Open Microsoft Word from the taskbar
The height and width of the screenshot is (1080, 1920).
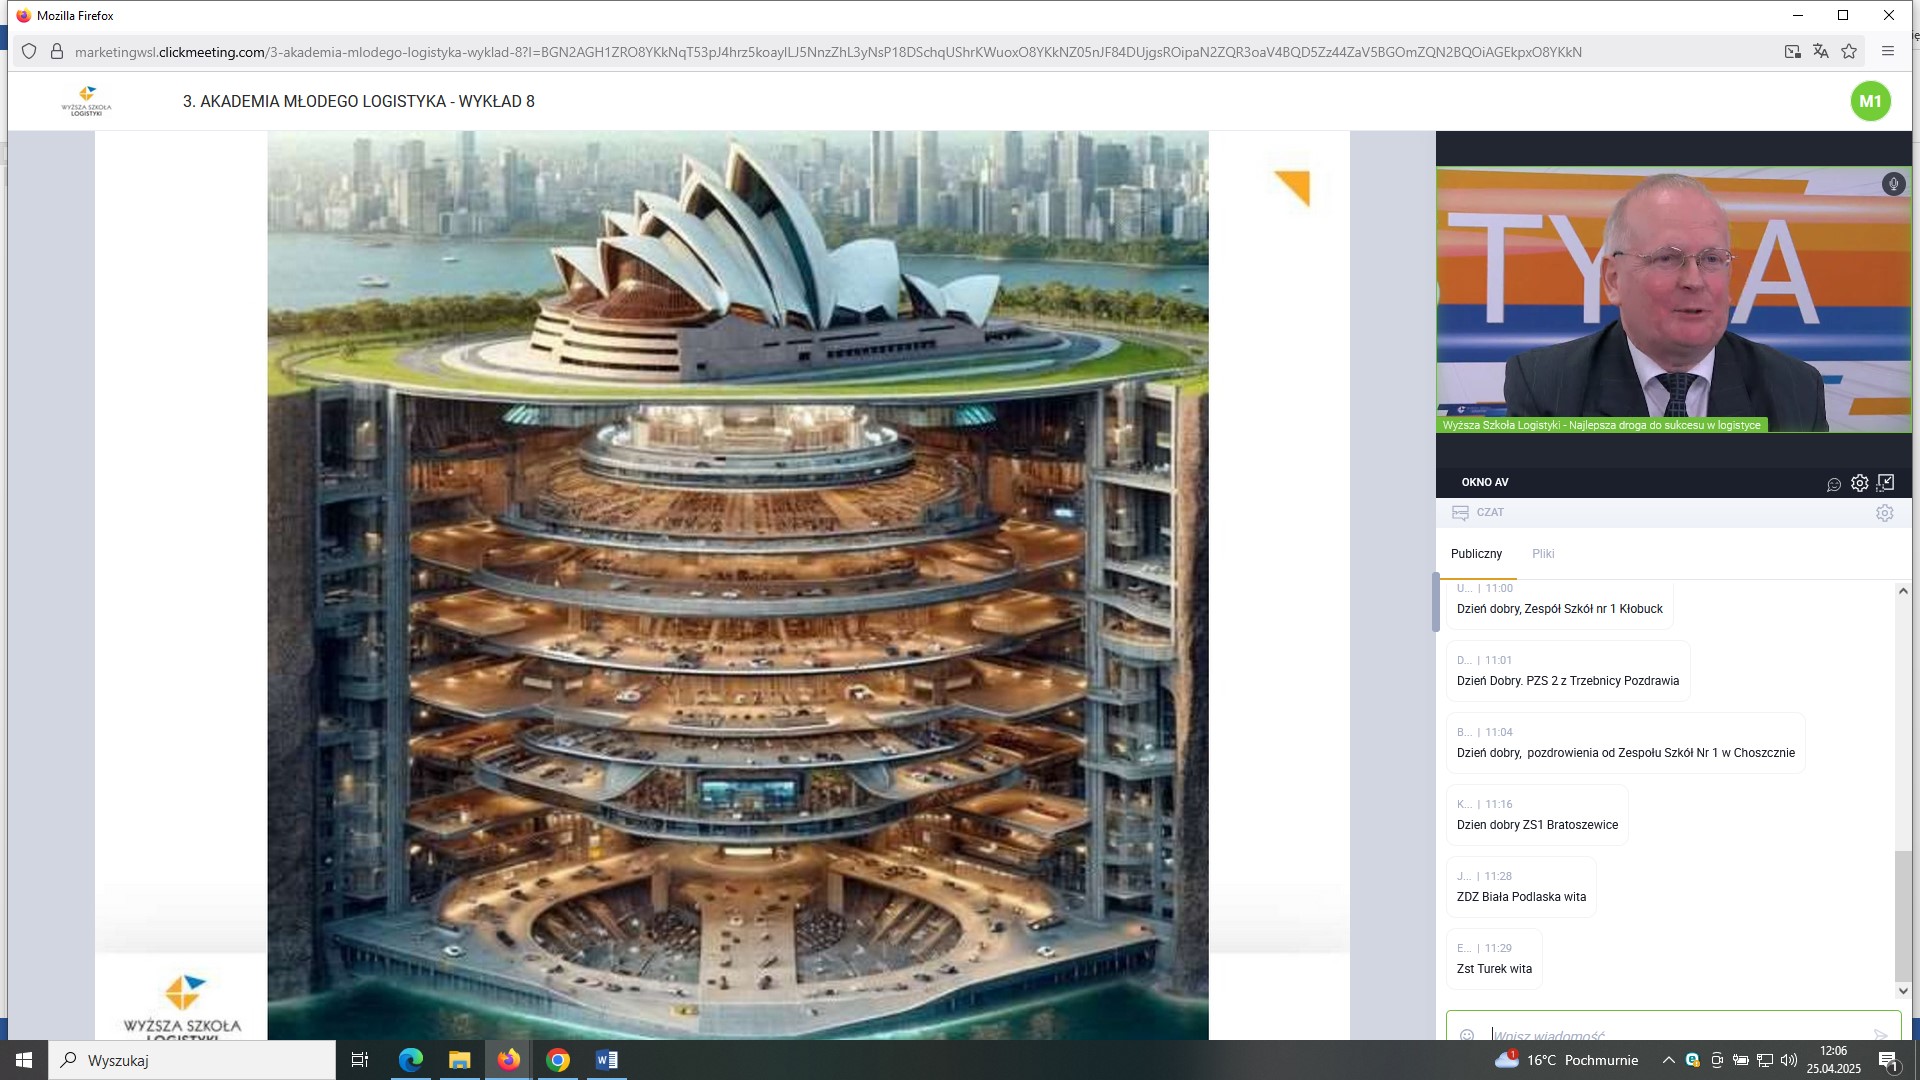pos(607,1060)
